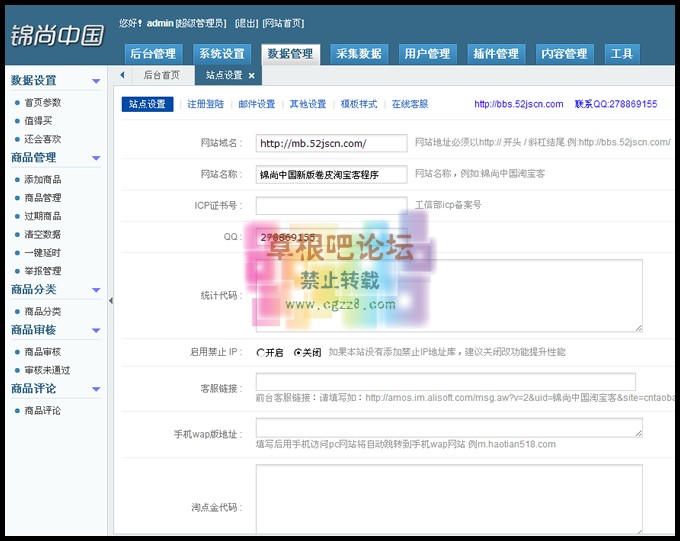Open the http://bbs.52jscn.com link

(x=519, y=104)
